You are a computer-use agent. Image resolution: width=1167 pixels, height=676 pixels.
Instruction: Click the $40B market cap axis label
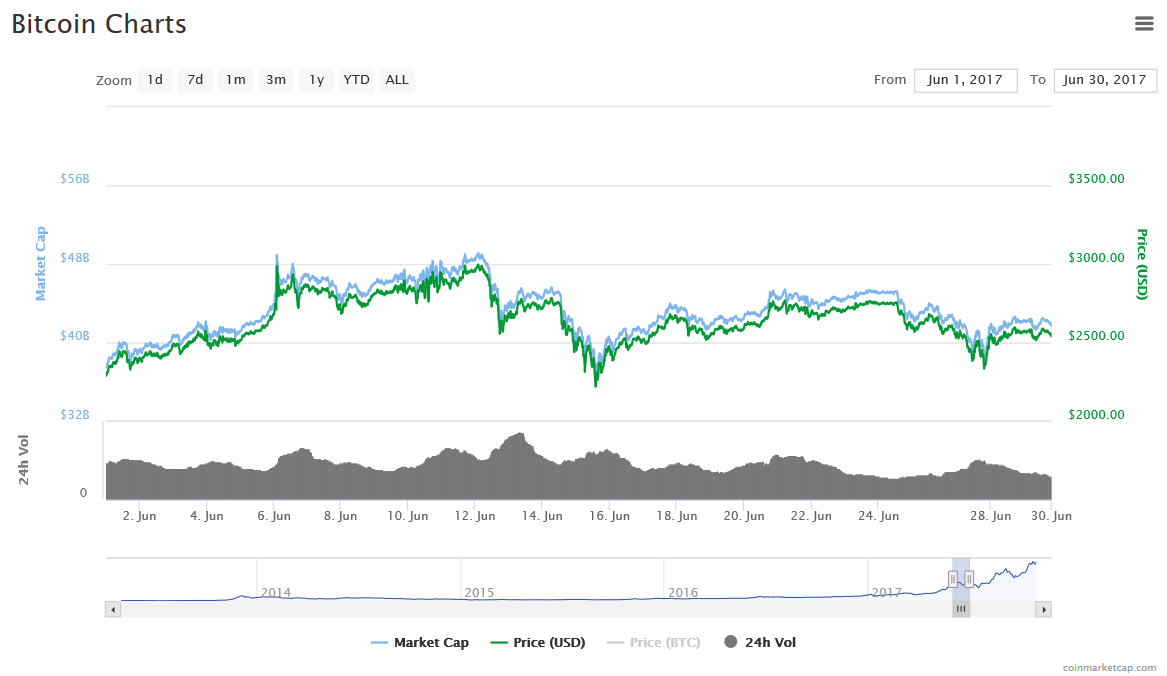click(74, 336)
